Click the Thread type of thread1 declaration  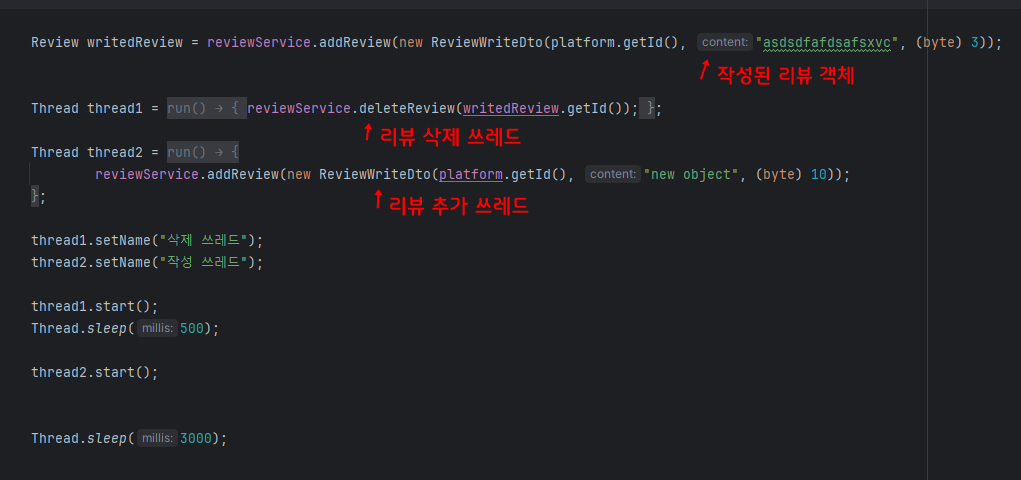[55, 109]
